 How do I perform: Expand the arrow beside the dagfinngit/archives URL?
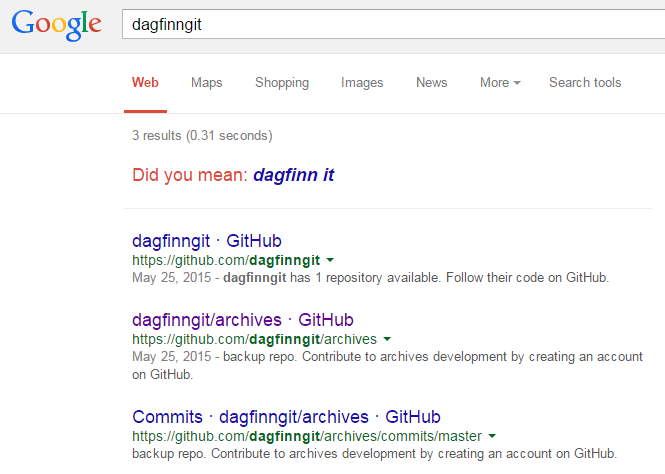pyautogui.click(x=387, y=339)
